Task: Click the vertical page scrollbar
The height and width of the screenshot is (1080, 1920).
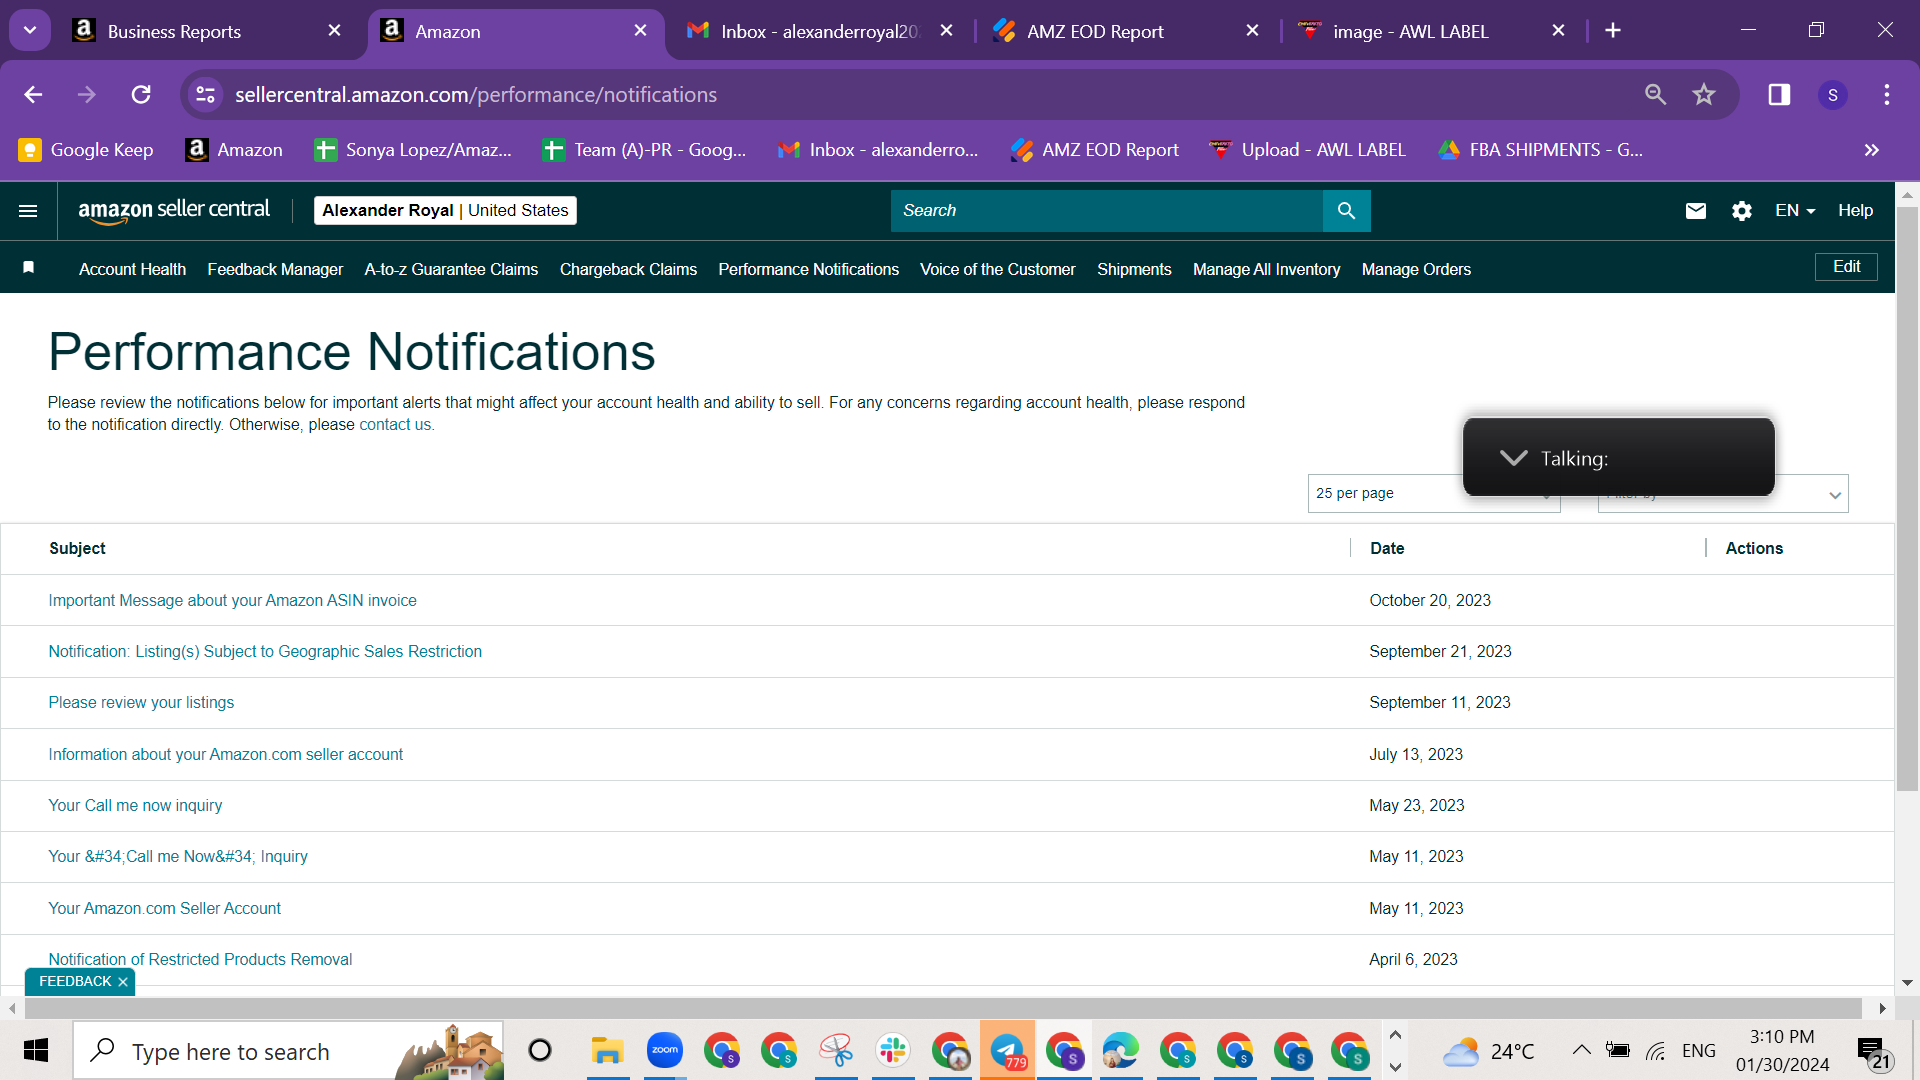Action: (1907, 500)
